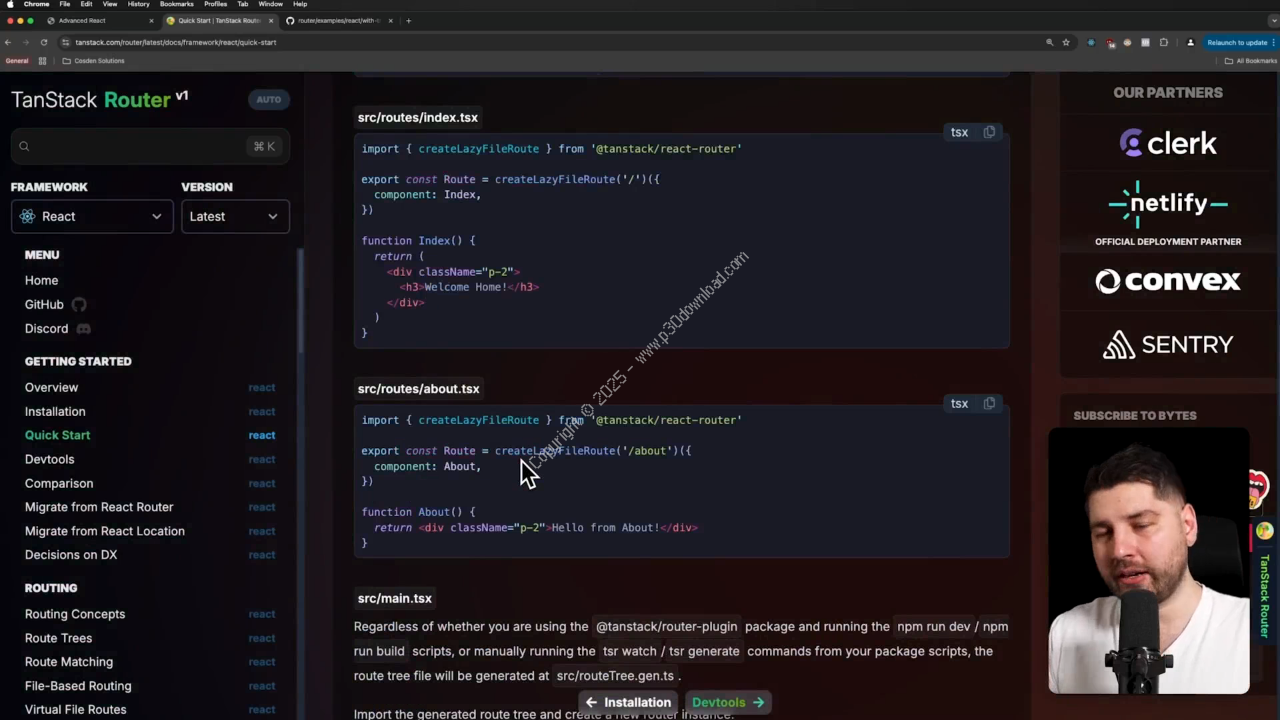Image resolution: width=1280 pixels, height=720 pixels.
Task: Click extension icon with red badge
Action: pyautogui.click(x=1110, y=42)
